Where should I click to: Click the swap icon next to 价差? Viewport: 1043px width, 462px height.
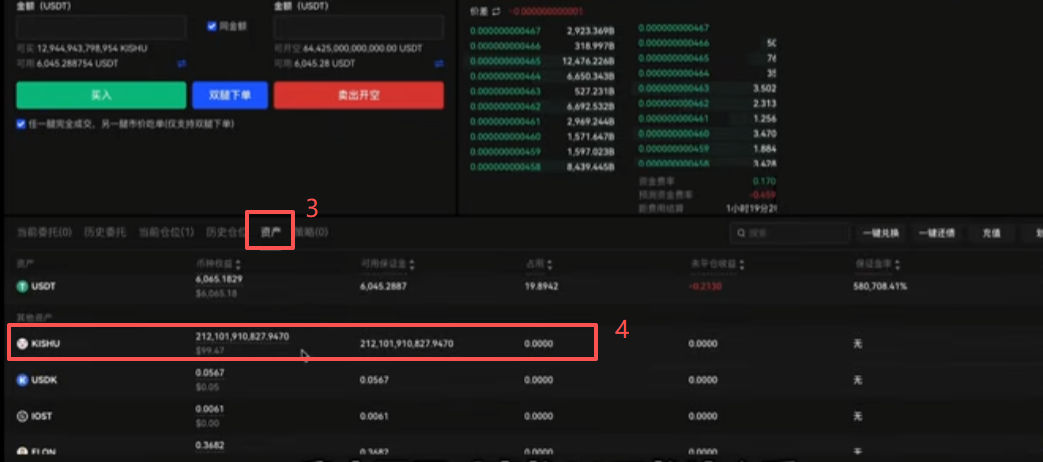click(x=496, y=12)
